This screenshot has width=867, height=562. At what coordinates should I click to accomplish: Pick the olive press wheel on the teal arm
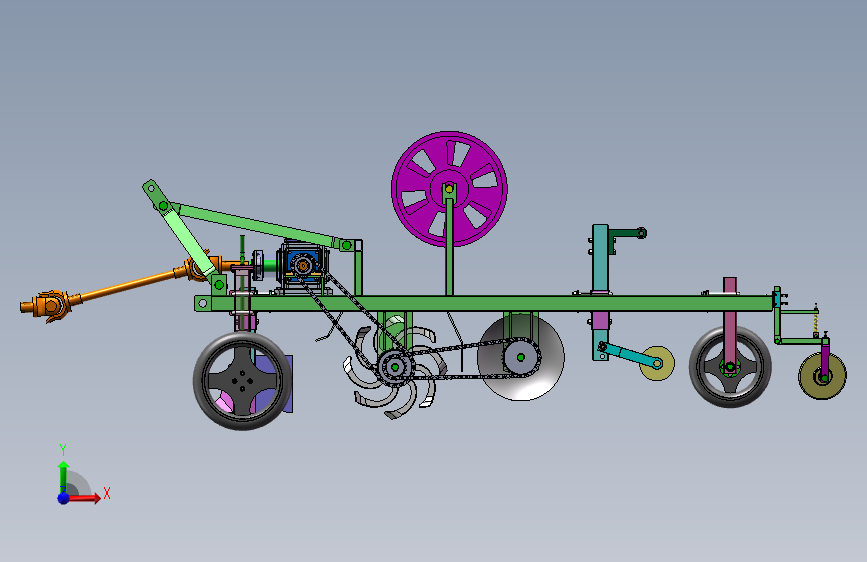658,363
